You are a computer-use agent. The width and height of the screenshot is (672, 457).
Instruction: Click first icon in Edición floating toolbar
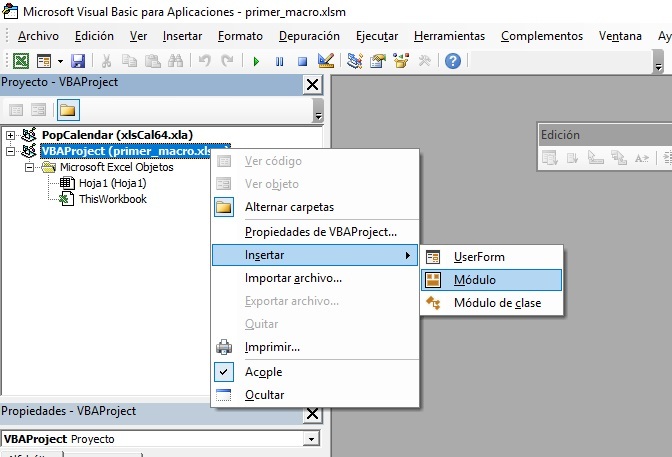pos(550,158)
